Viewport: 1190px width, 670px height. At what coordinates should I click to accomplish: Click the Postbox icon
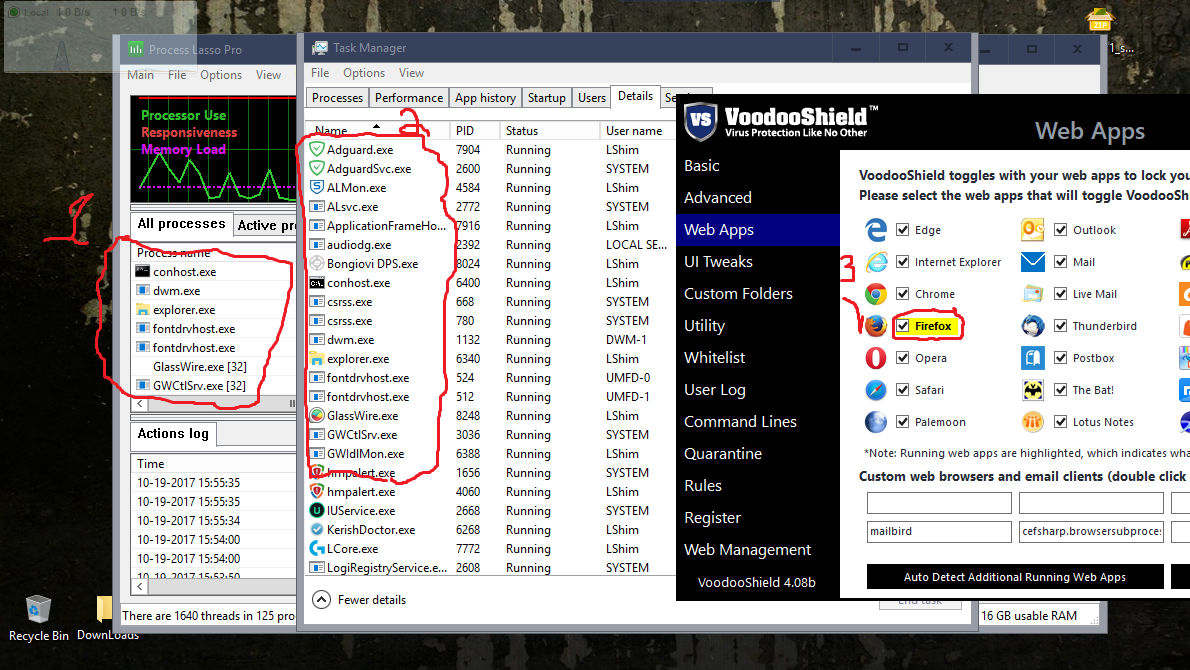1033,357
